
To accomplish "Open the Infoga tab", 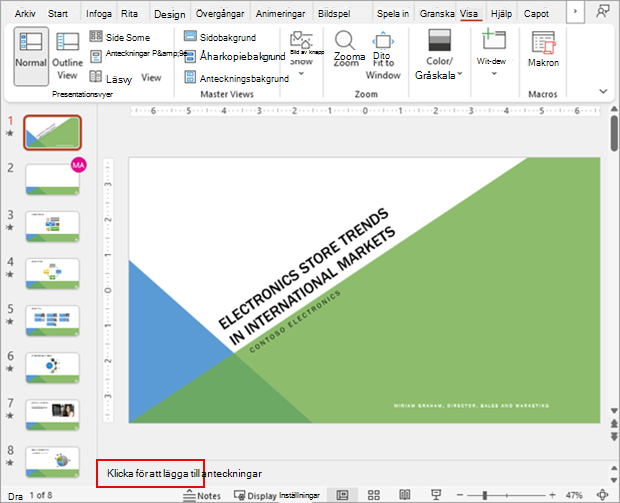I will pos(98,14).
